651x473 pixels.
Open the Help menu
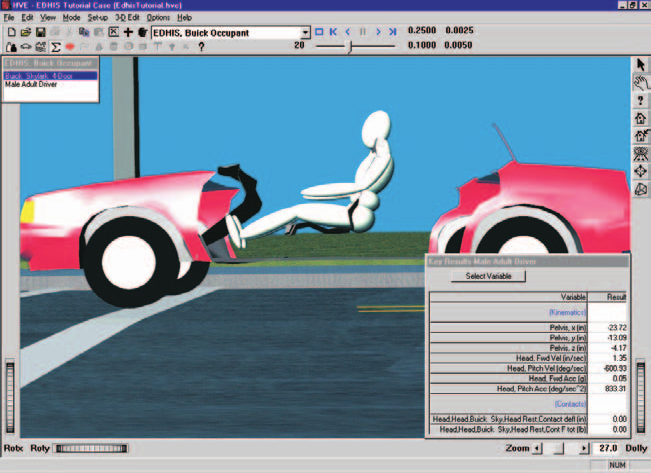pyautogui.click(x=184, y=17)
